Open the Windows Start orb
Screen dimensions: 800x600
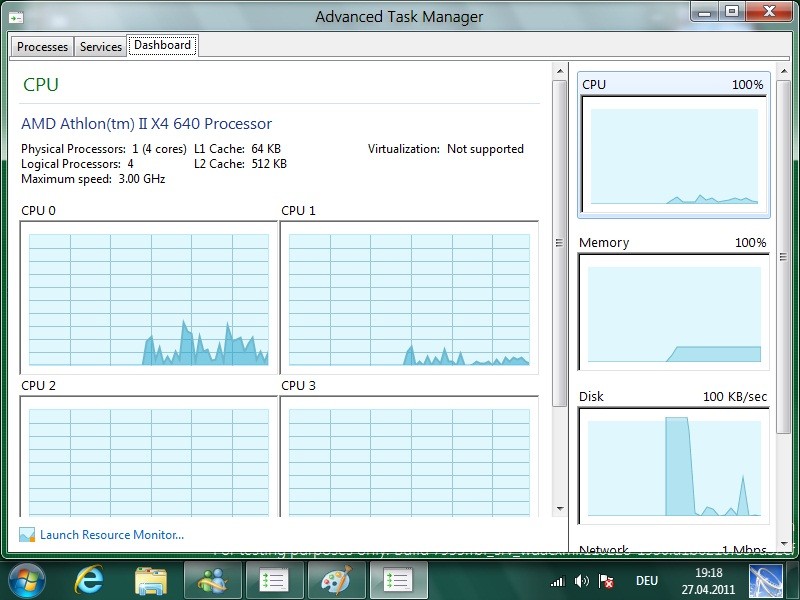pyautogui.click(x=26, y=581)
